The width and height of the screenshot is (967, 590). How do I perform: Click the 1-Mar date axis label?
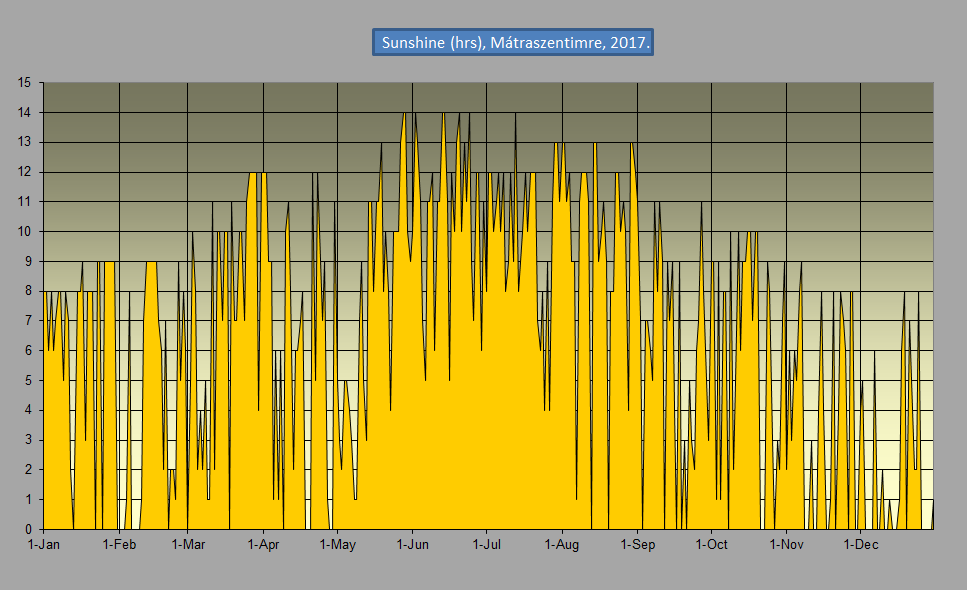(x=188, y=545)
